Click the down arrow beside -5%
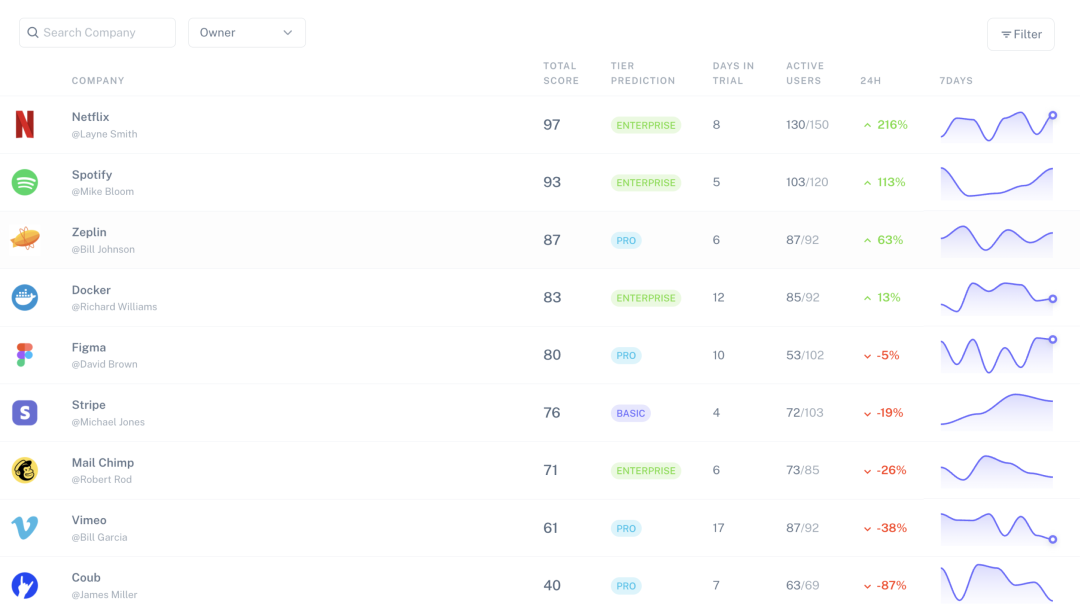Screen dimensions: 1080x609 pyautogui.click(x=867, y=356)
